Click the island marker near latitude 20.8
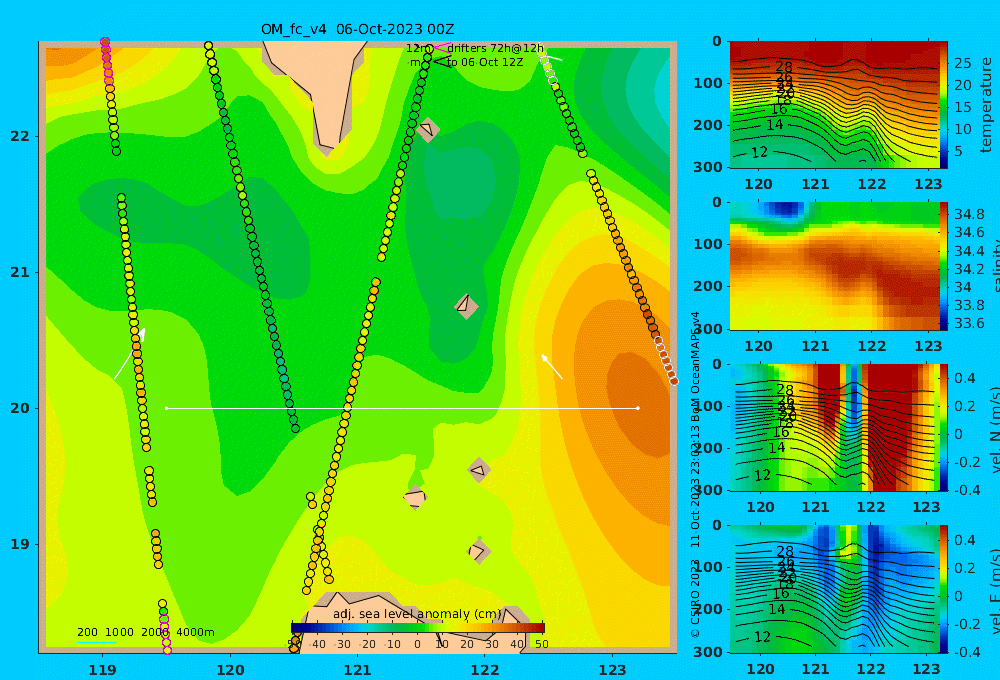The width and height of the screenshot is (1000, 680). tap(466, 306)
